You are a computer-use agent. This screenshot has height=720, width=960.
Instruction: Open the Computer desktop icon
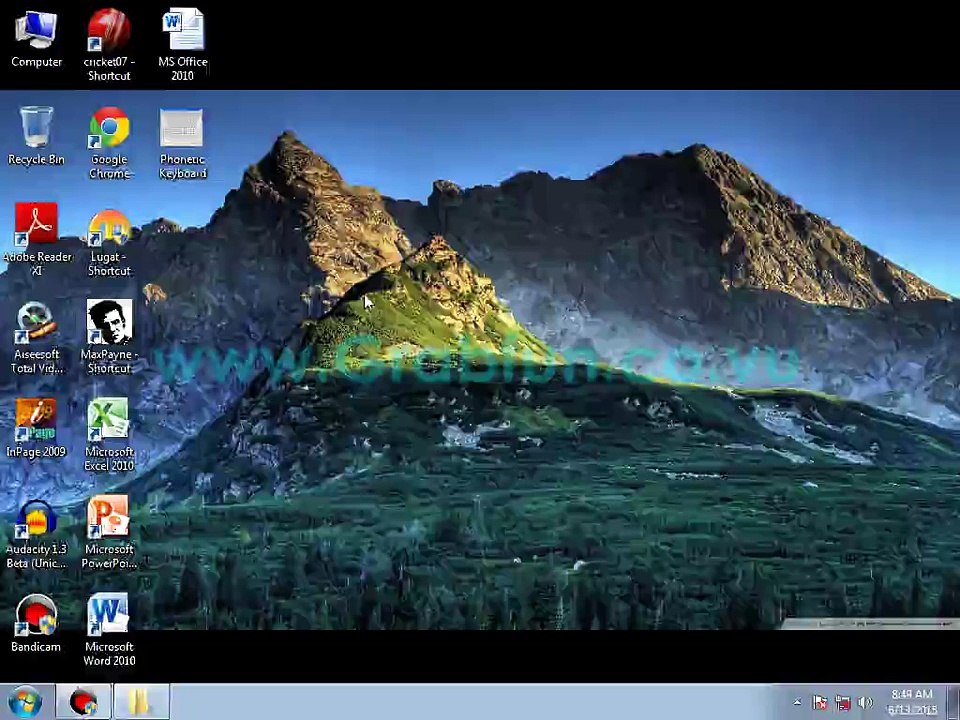(x=36, y=38)
